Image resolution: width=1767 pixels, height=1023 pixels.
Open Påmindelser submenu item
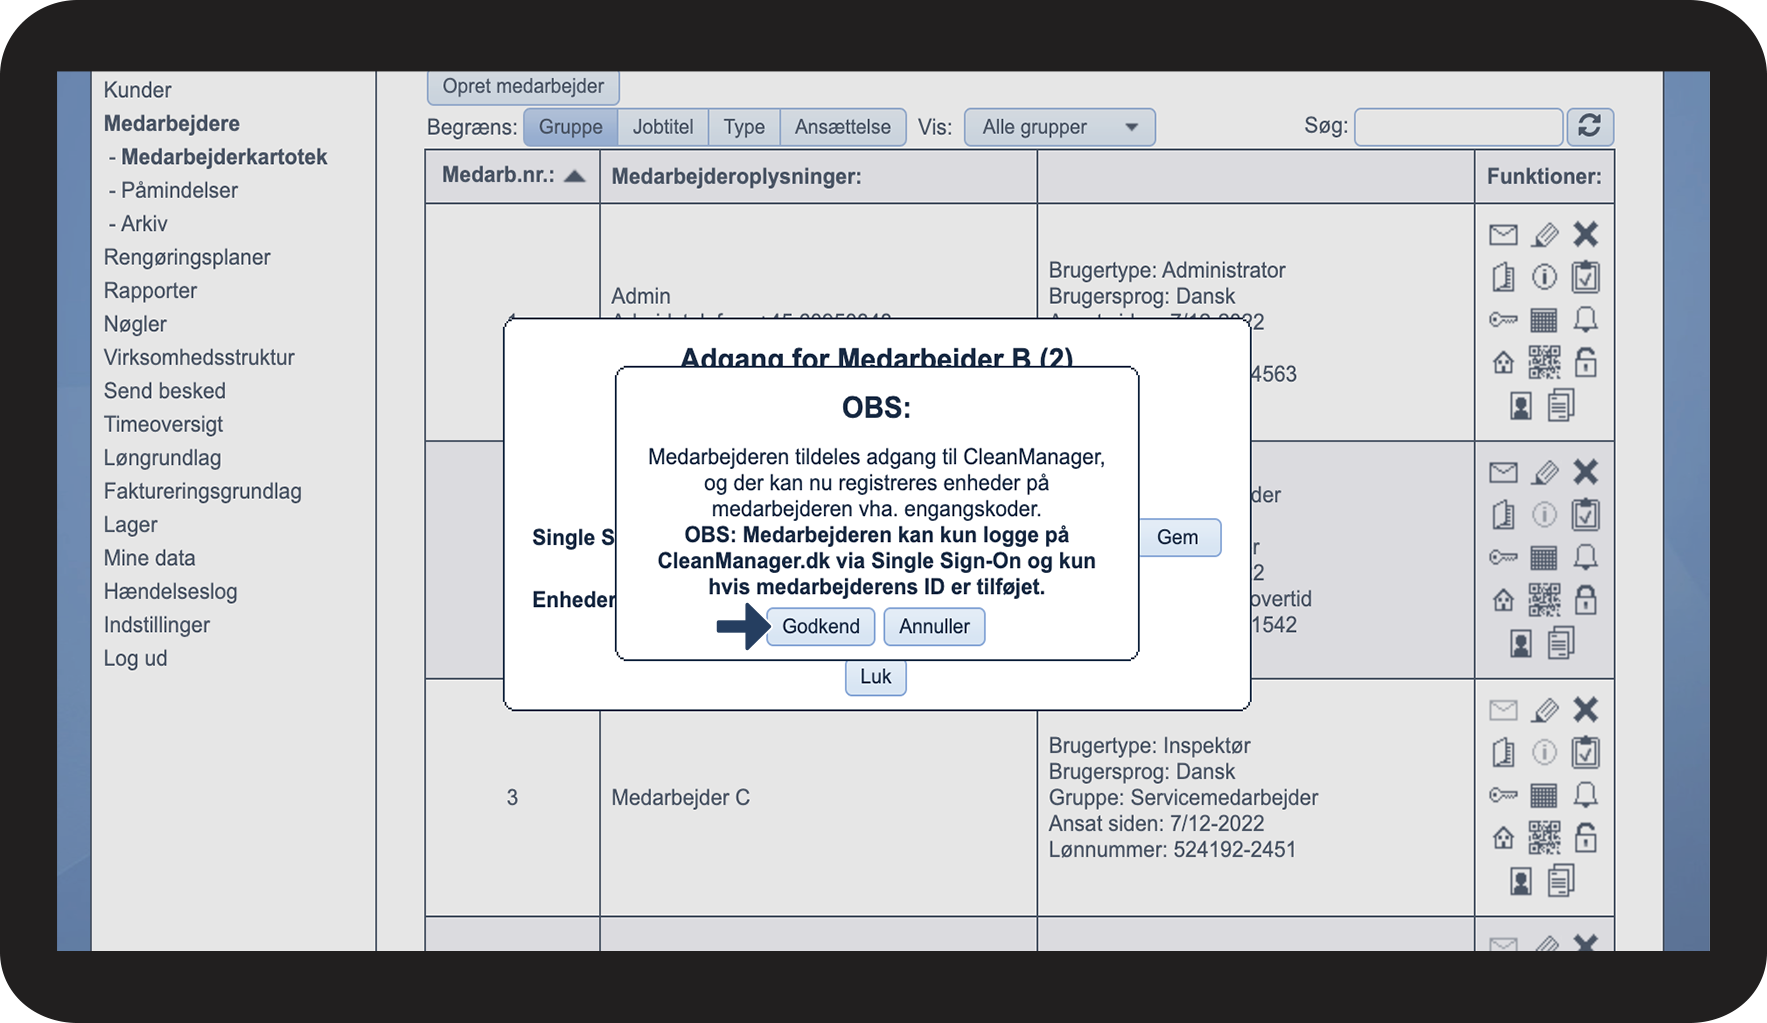click(x=173, y=190)
